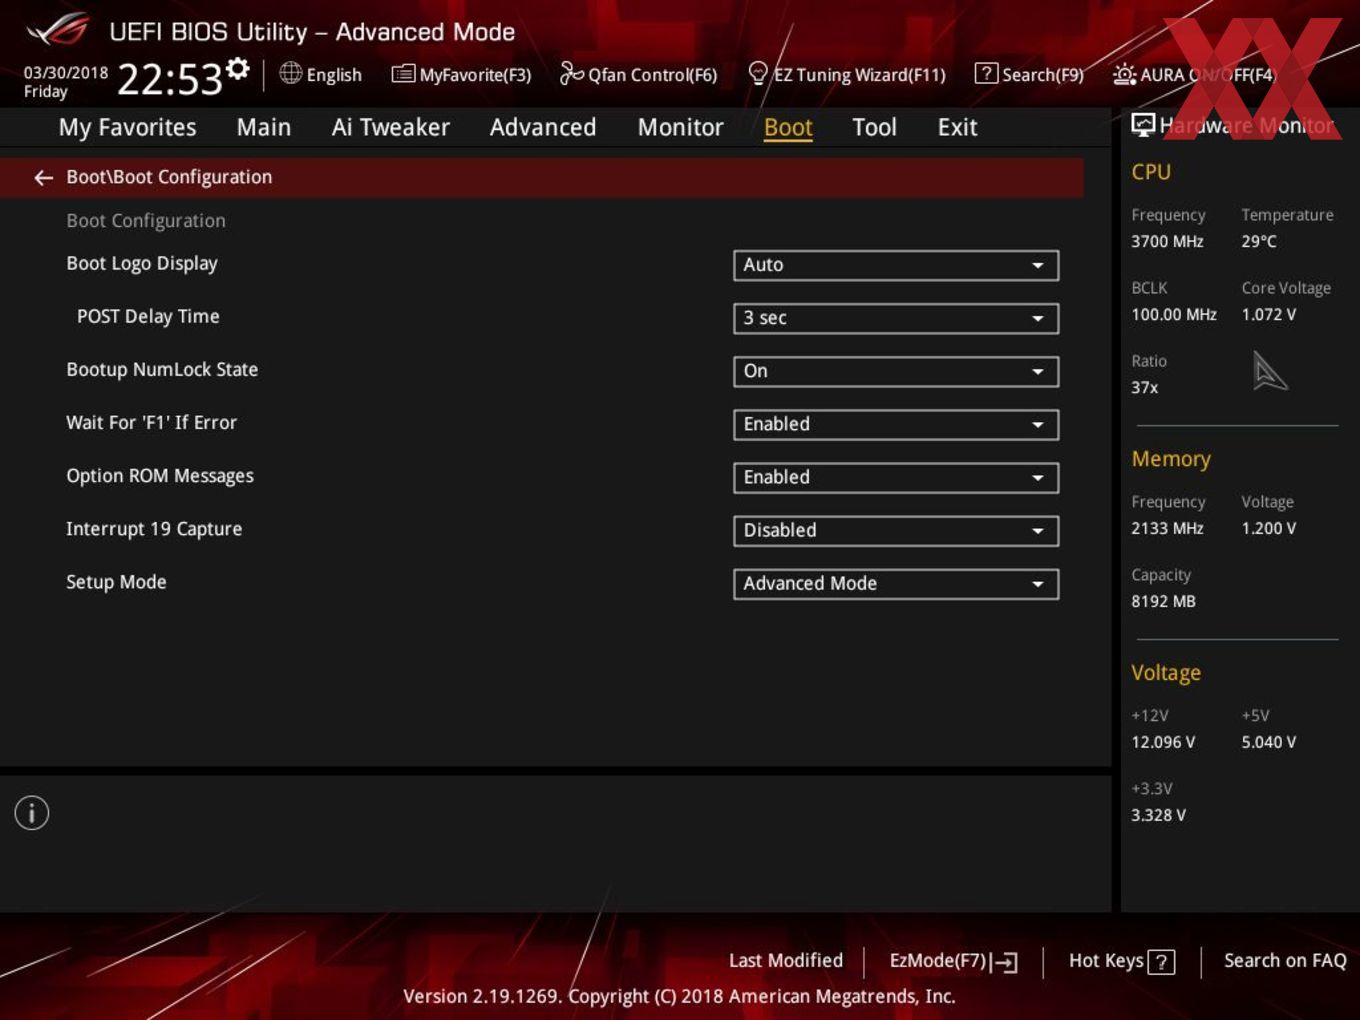The image size is (1360, 1020).
Task: Select the POST Delay Time label
Action: click(x=148, y=317)
